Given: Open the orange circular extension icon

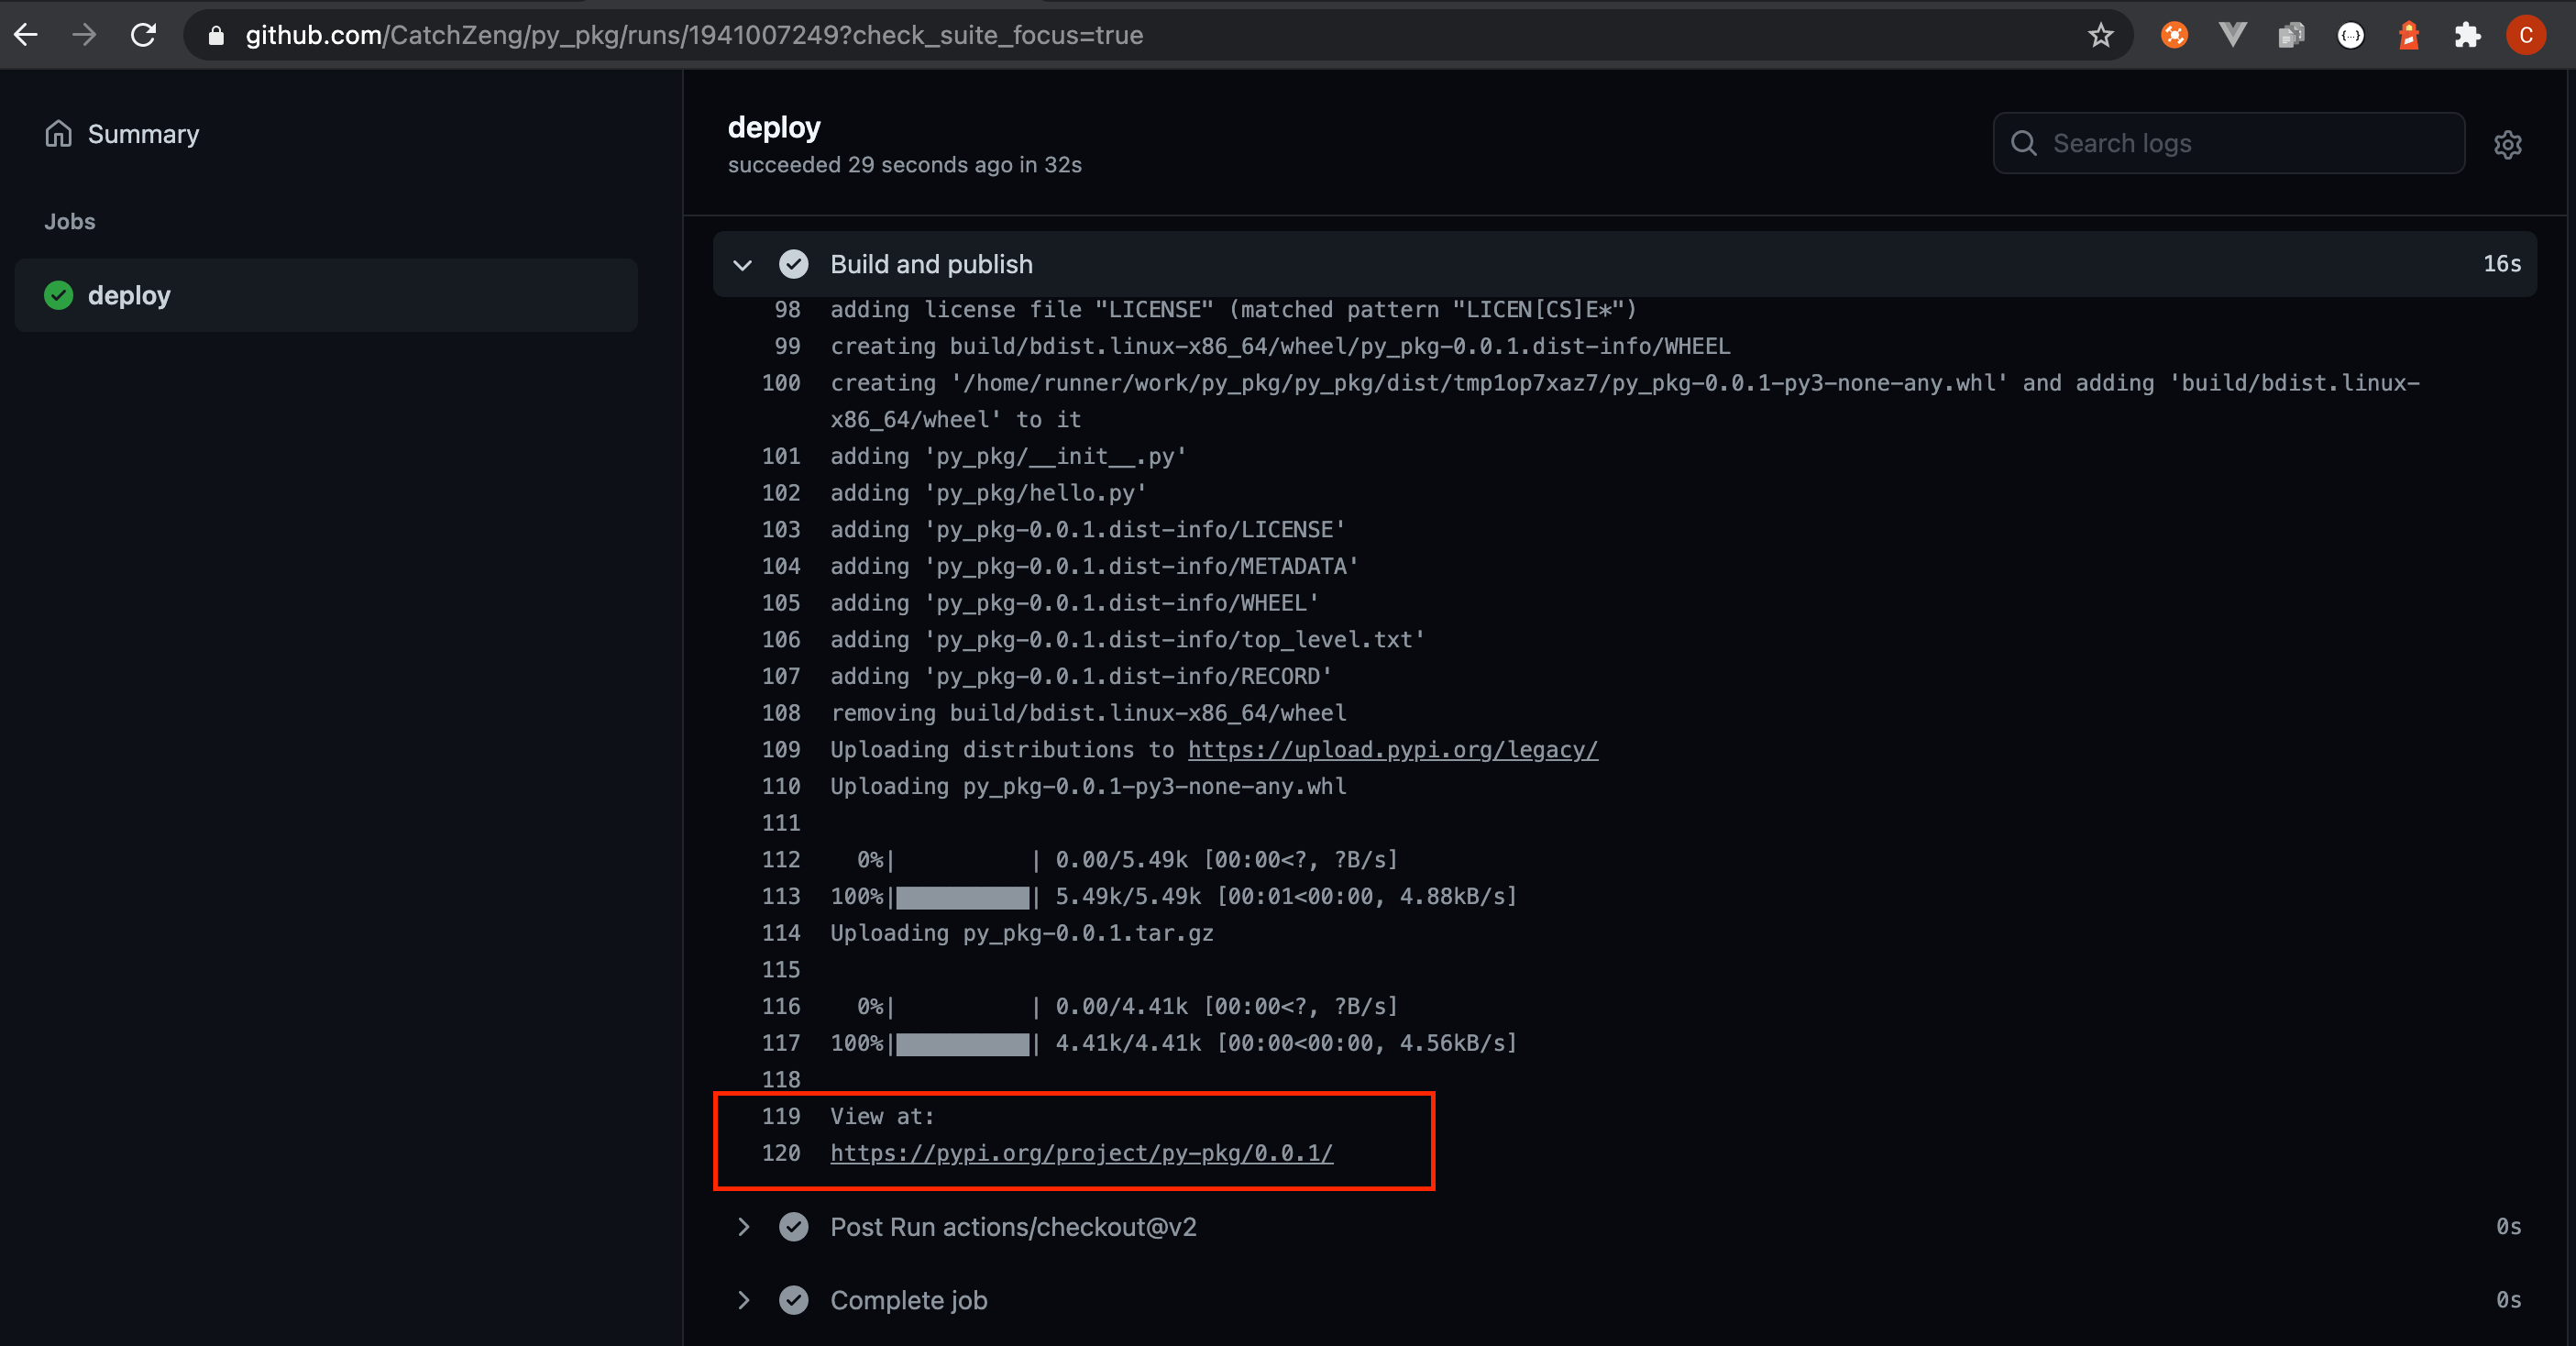Looking at the screenshot, I should point(2174,35).
